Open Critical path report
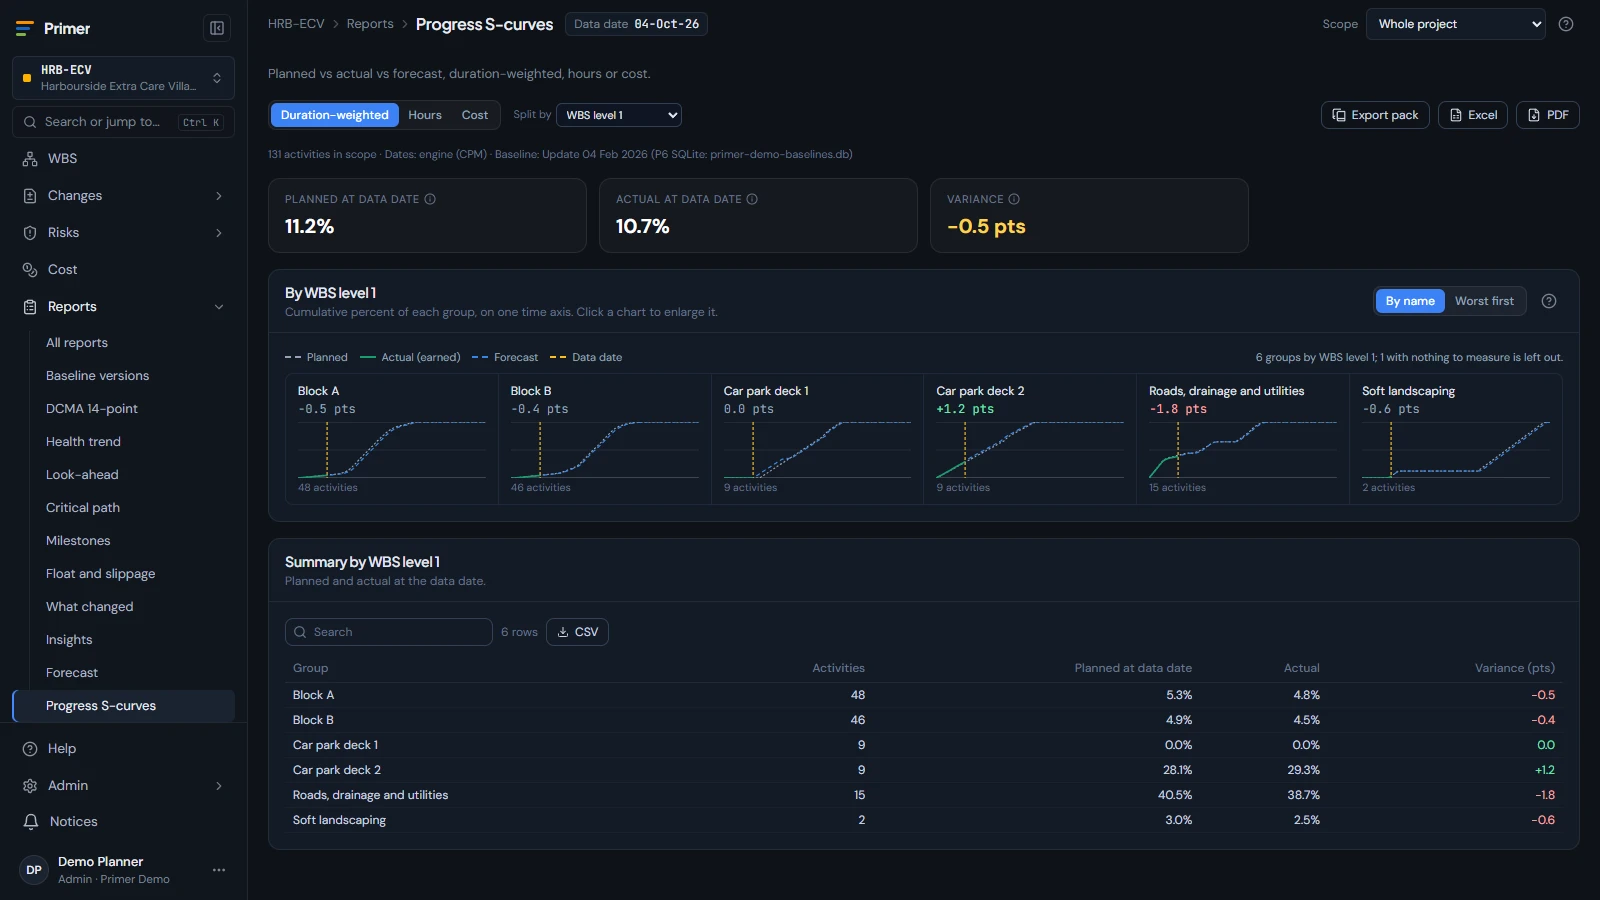1600x900 pixels. 134,508
